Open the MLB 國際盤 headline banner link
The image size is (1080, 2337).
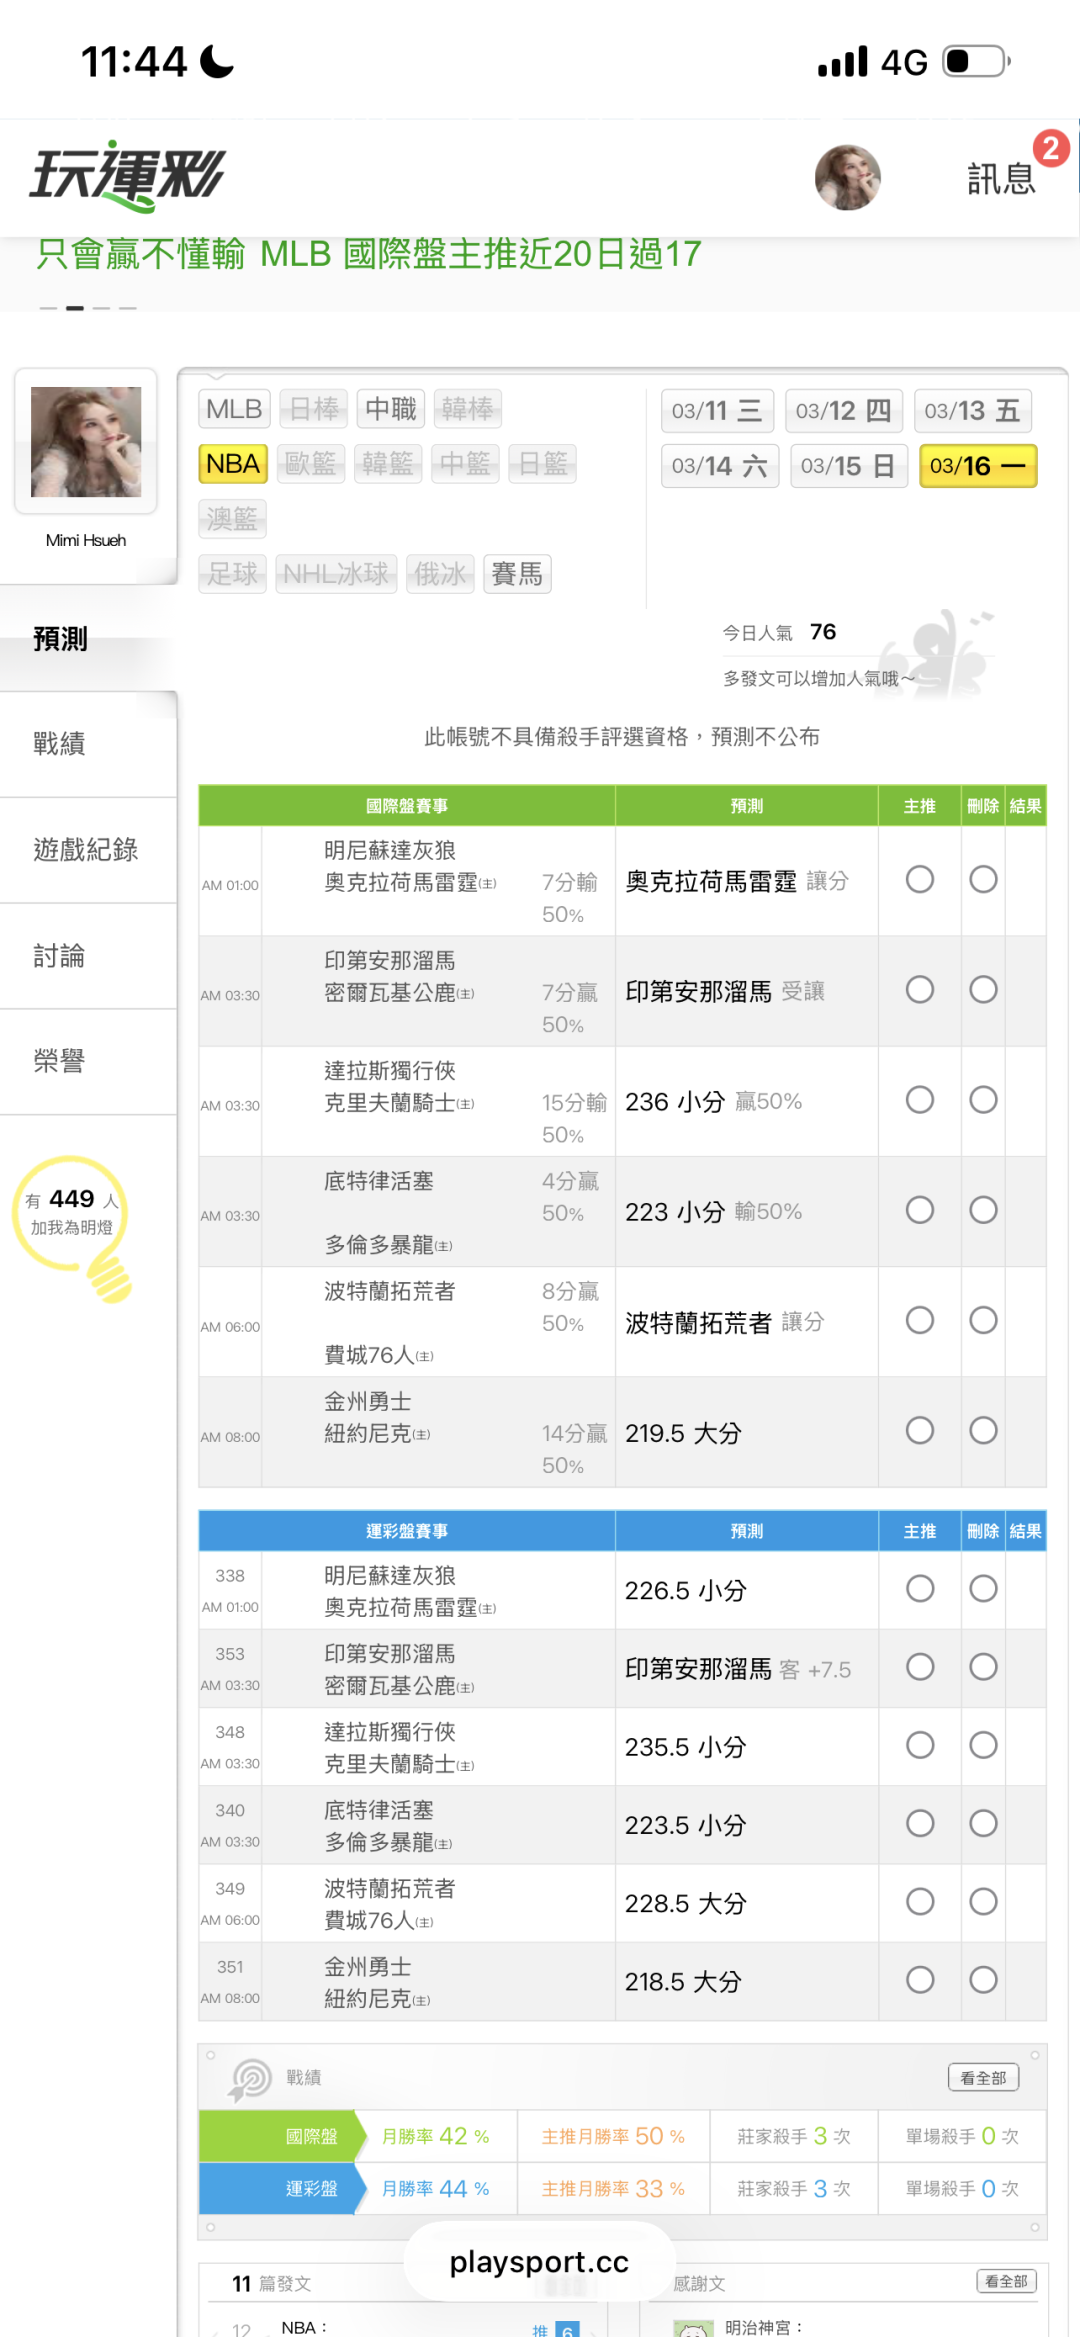(x=369, y=254)
